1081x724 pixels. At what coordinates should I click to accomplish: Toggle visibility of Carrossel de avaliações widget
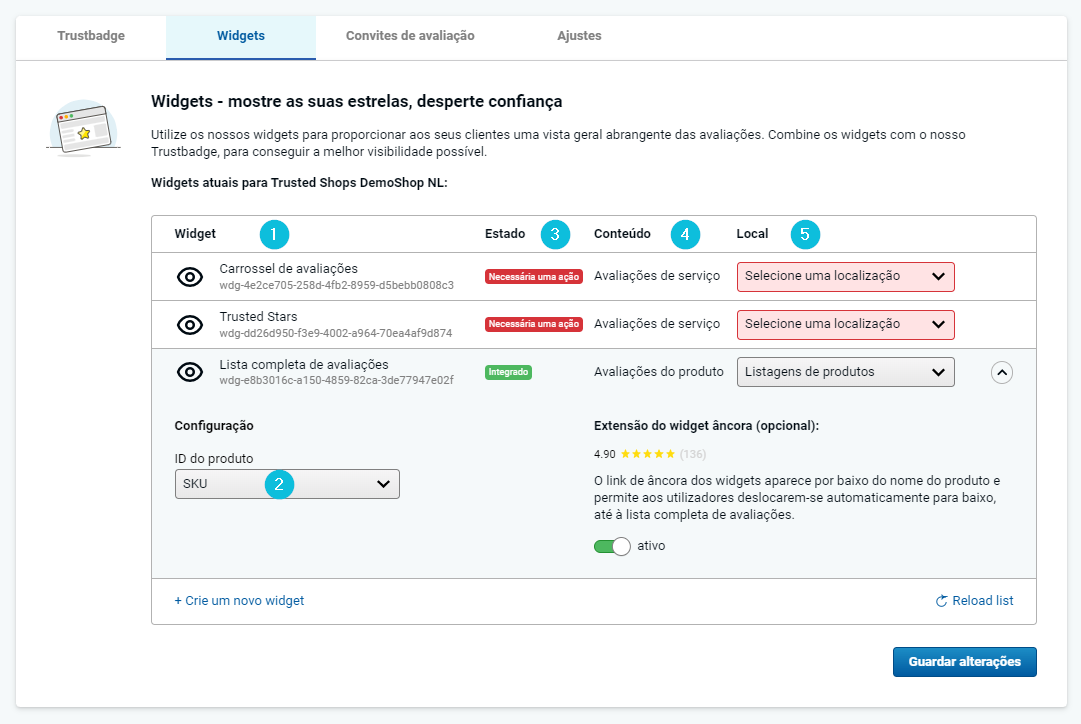point(190,277)
